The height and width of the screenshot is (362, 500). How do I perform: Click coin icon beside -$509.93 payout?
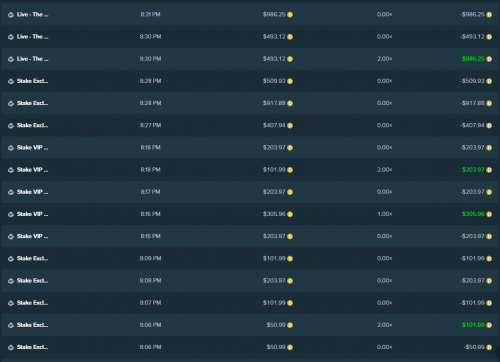tap(489, 81)
